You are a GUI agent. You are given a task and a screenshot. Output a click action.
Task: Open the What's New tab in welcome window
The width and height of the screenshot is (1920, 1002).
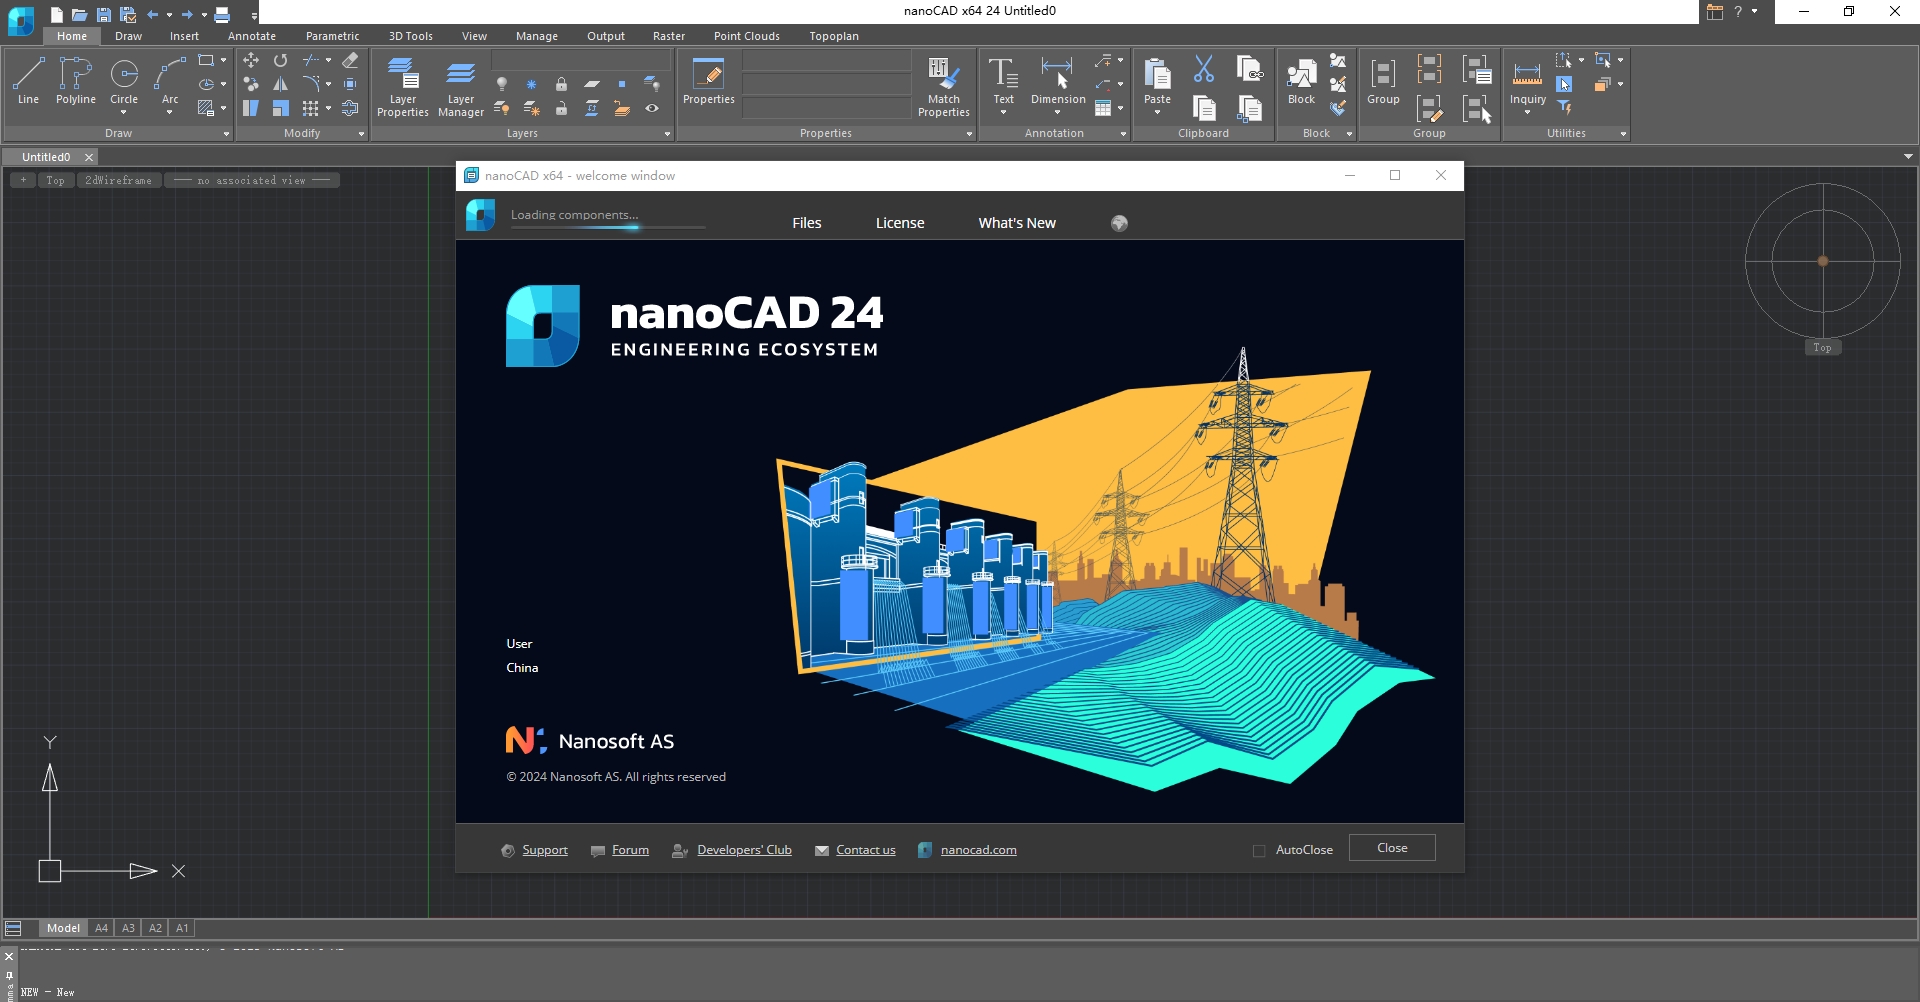1016,222
